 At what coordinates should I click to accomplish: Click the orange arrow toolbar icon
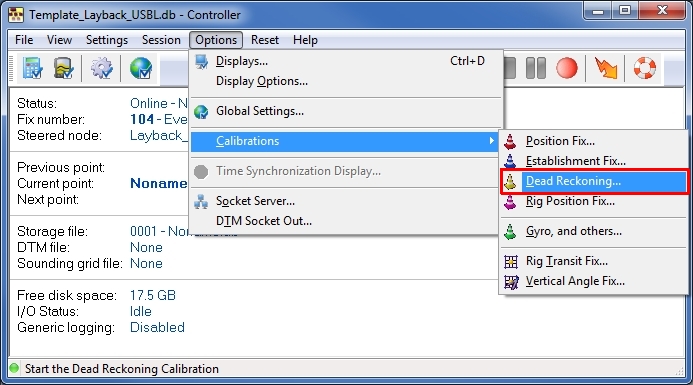click(605, 69)
